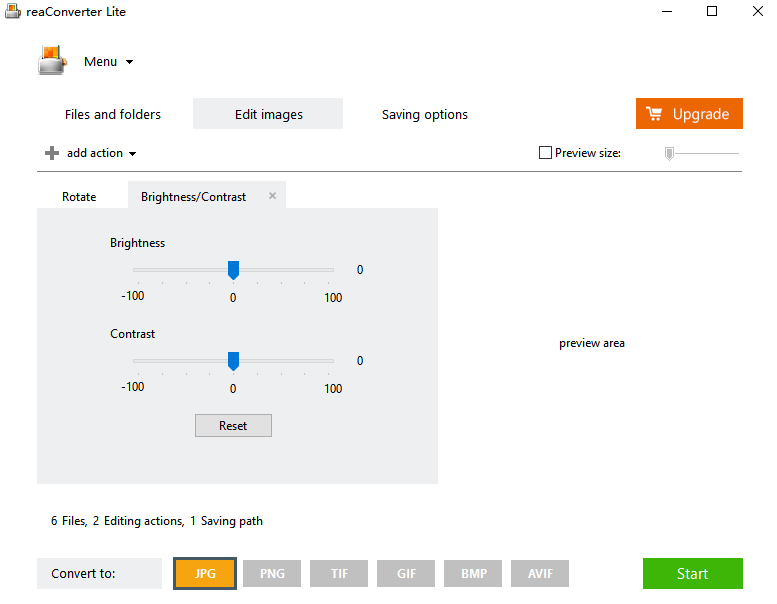The image size is (777, 604).
Task: Select the Rotate action tab
Action: tap(79, 197)
